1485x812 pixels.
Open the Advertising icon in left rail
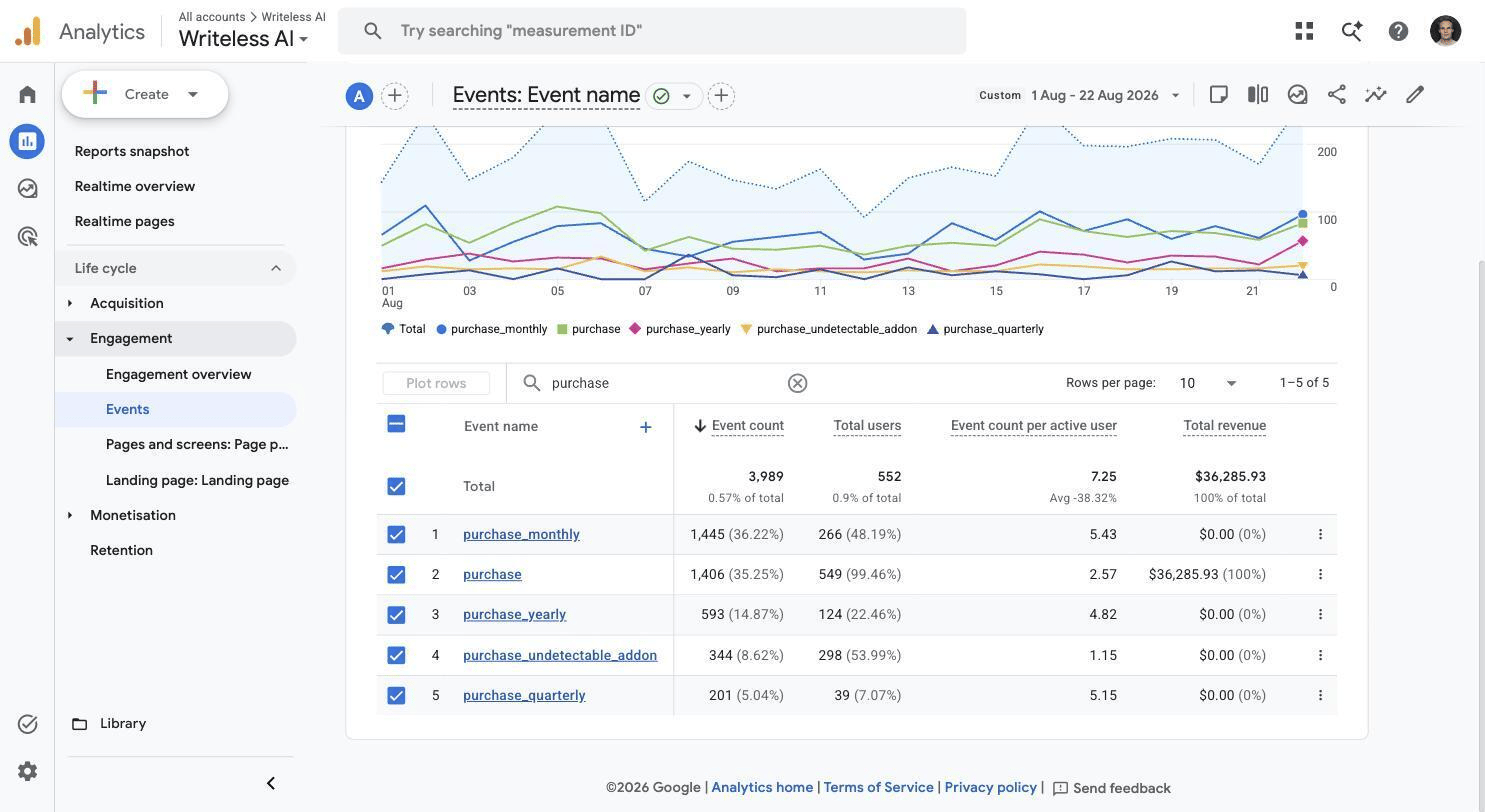click(27, 236)
